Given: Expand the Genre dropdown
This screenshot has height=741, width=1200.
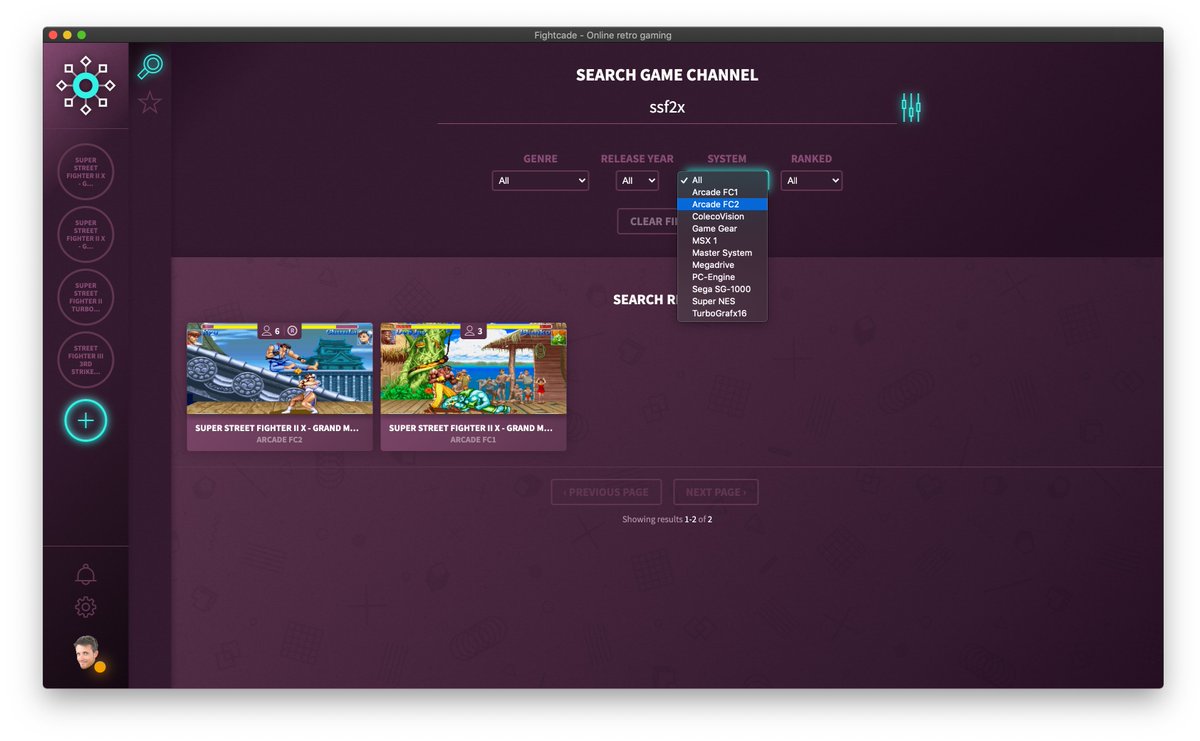Looking at the screenshot, I should pyautogui.click(x=540, y=181).
